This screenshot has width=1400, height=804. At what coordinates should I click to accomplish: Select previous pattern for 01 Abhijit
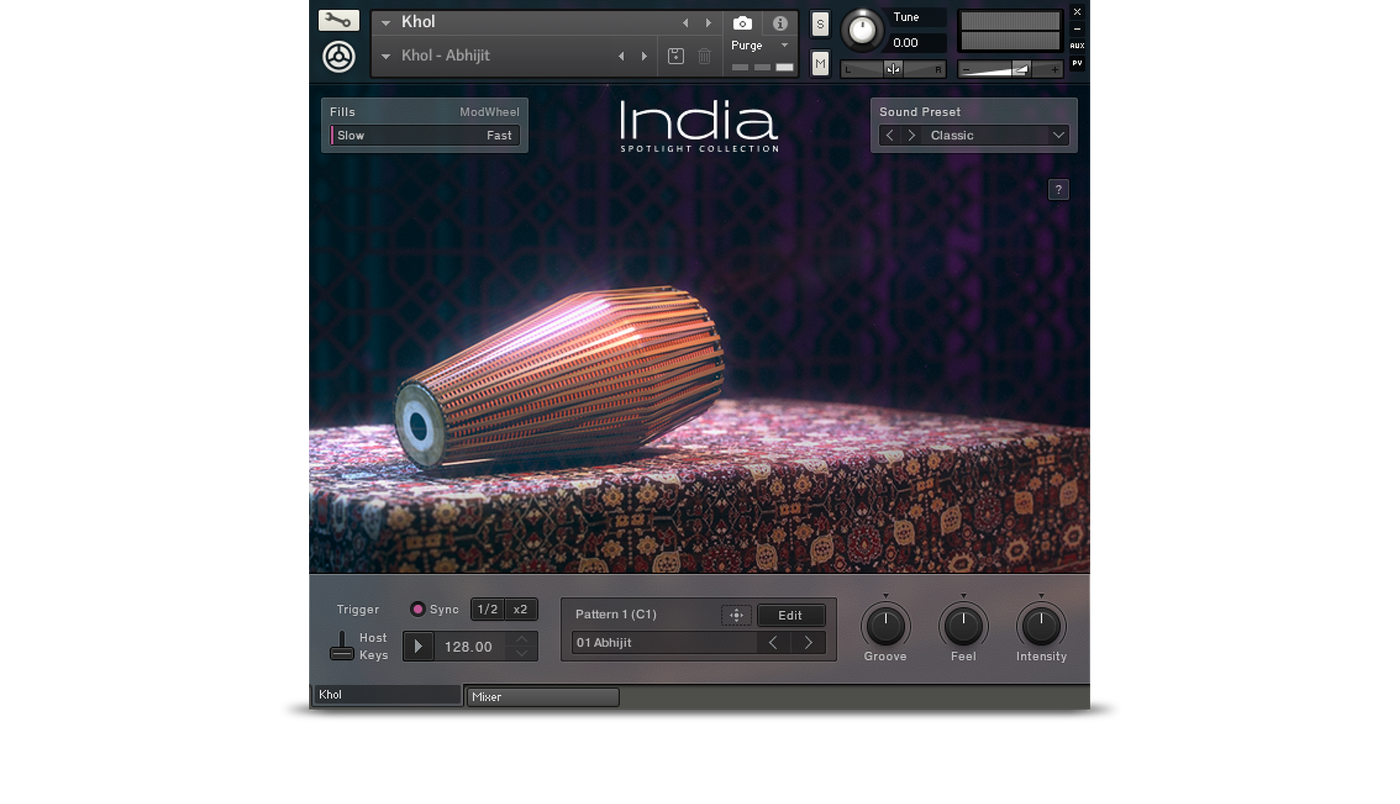tap(773, 643)
